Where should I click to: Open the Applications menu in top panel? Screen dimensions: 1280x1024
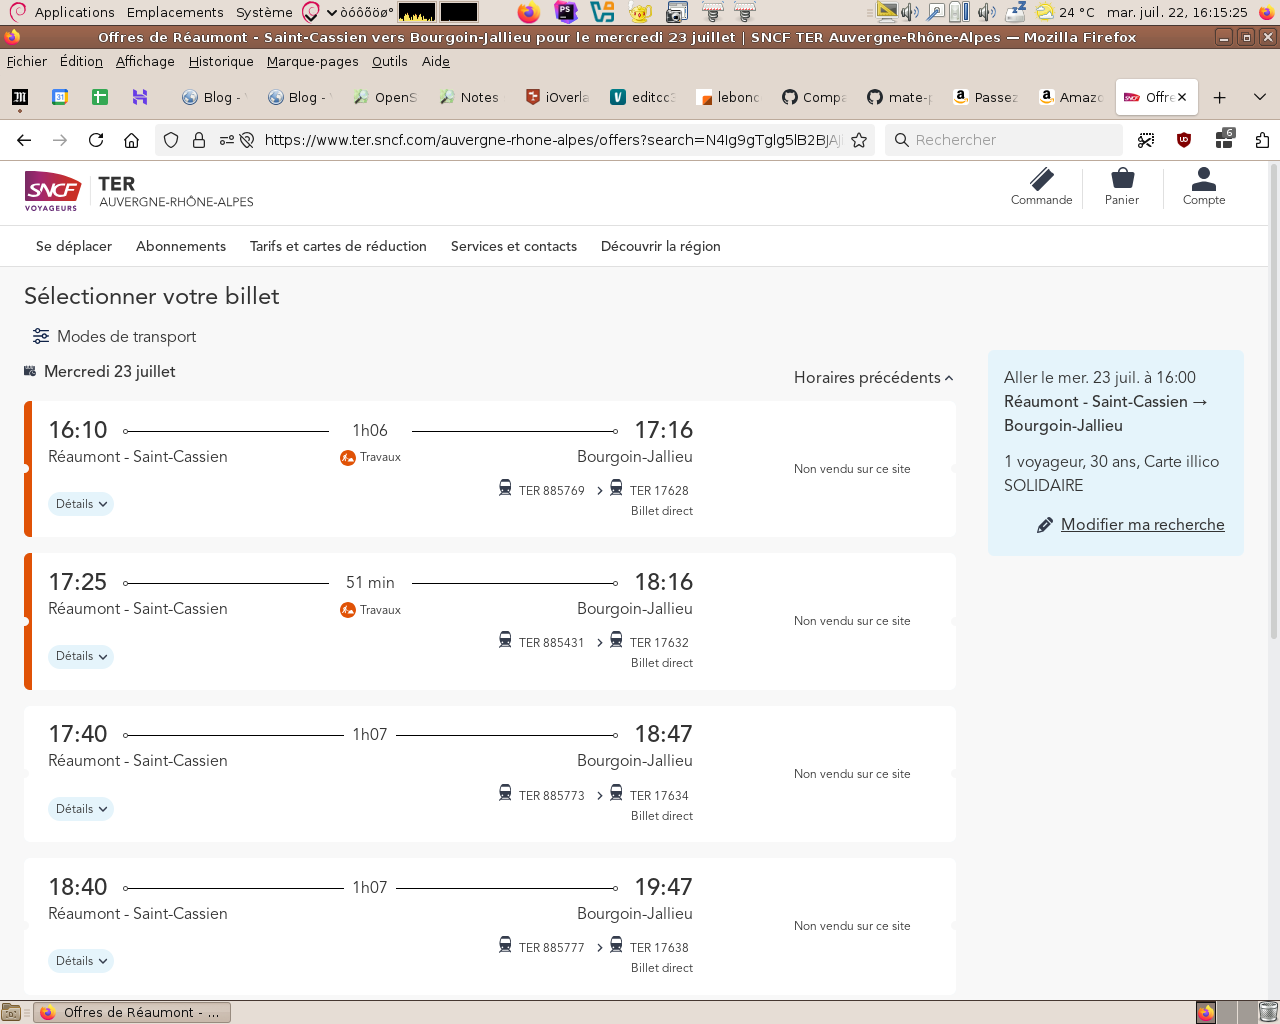[74, 12]
